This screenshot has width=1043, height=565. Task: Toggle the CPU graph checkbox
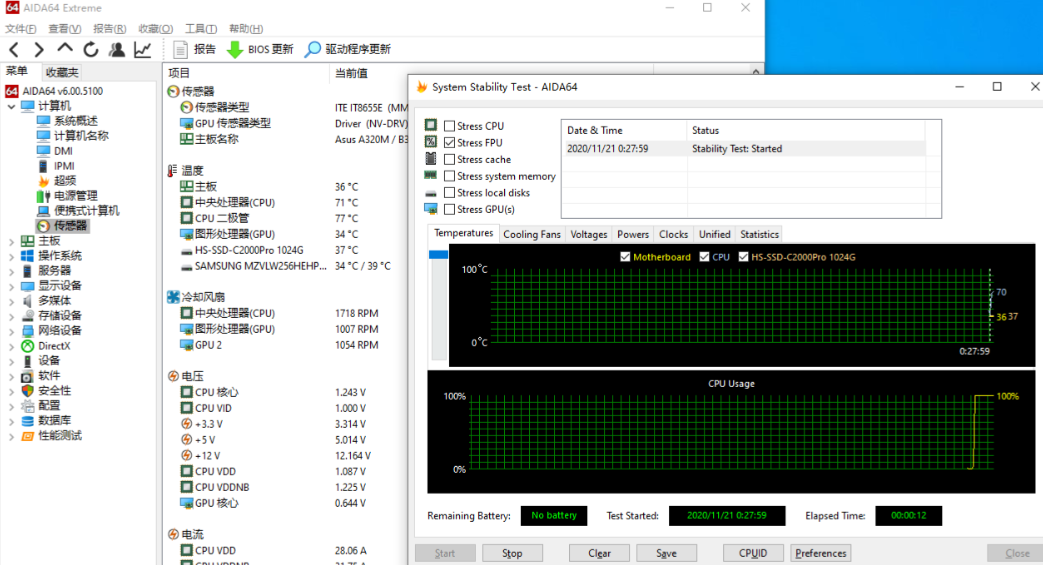704,257
